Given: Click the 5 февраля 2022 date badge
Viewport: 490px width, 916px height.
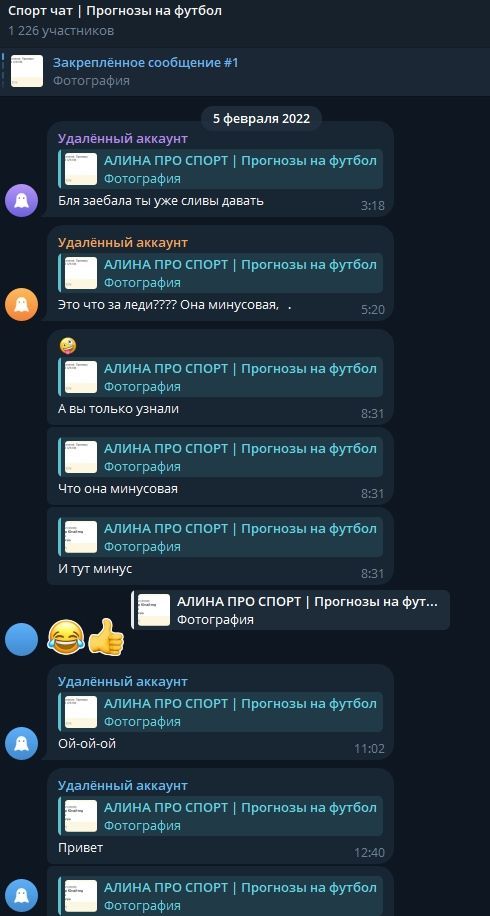Looking at the screenshot, I should click(261, 119).
